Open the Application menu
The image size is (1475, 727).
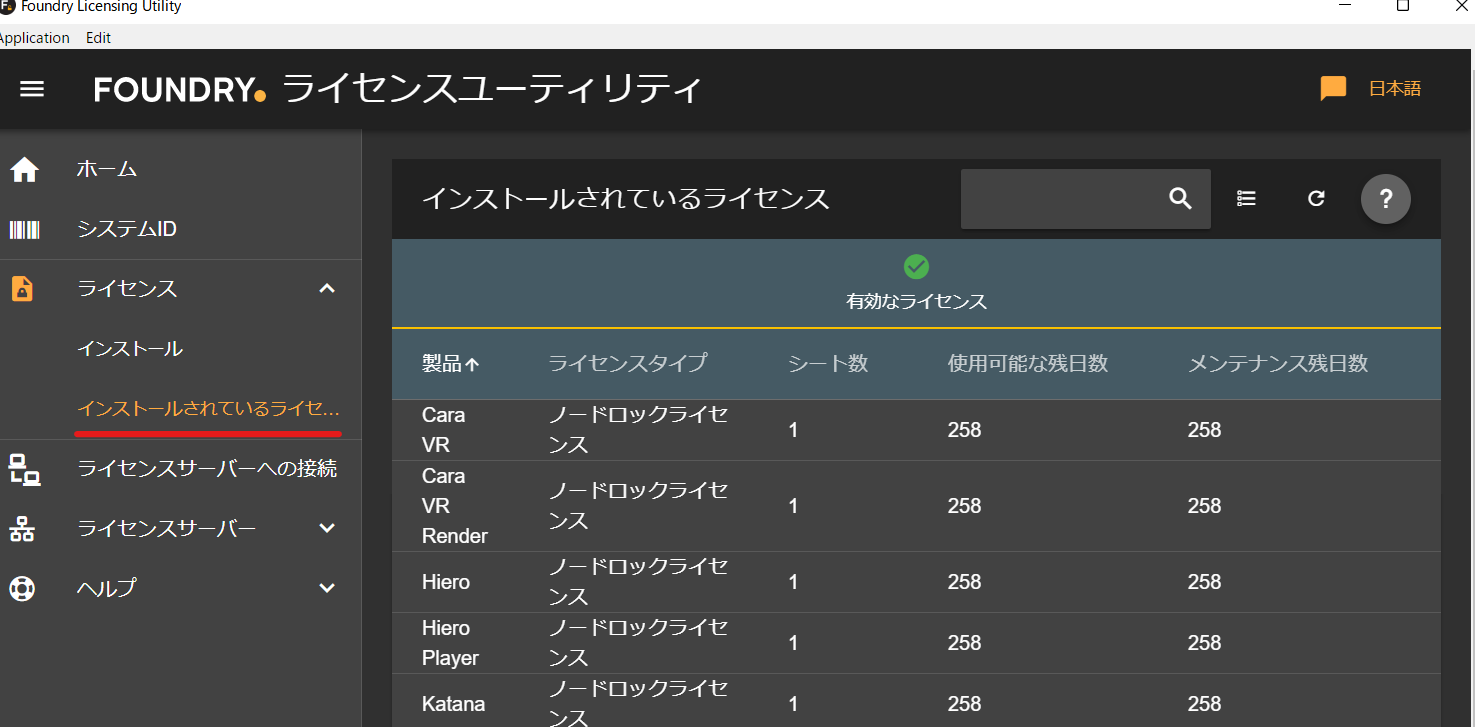click(34, 38)
